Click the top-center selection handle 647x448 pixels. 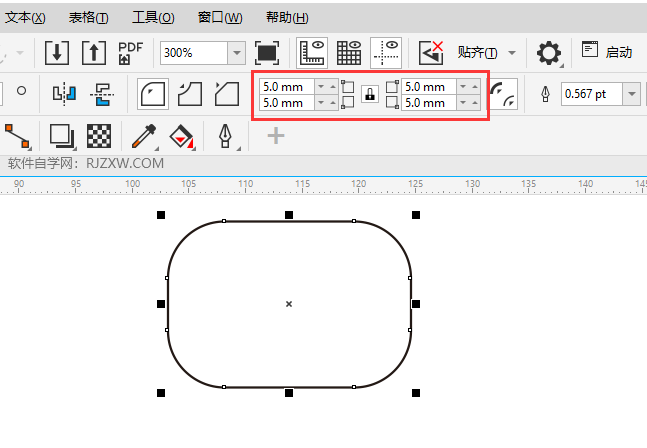pos(289,215)
